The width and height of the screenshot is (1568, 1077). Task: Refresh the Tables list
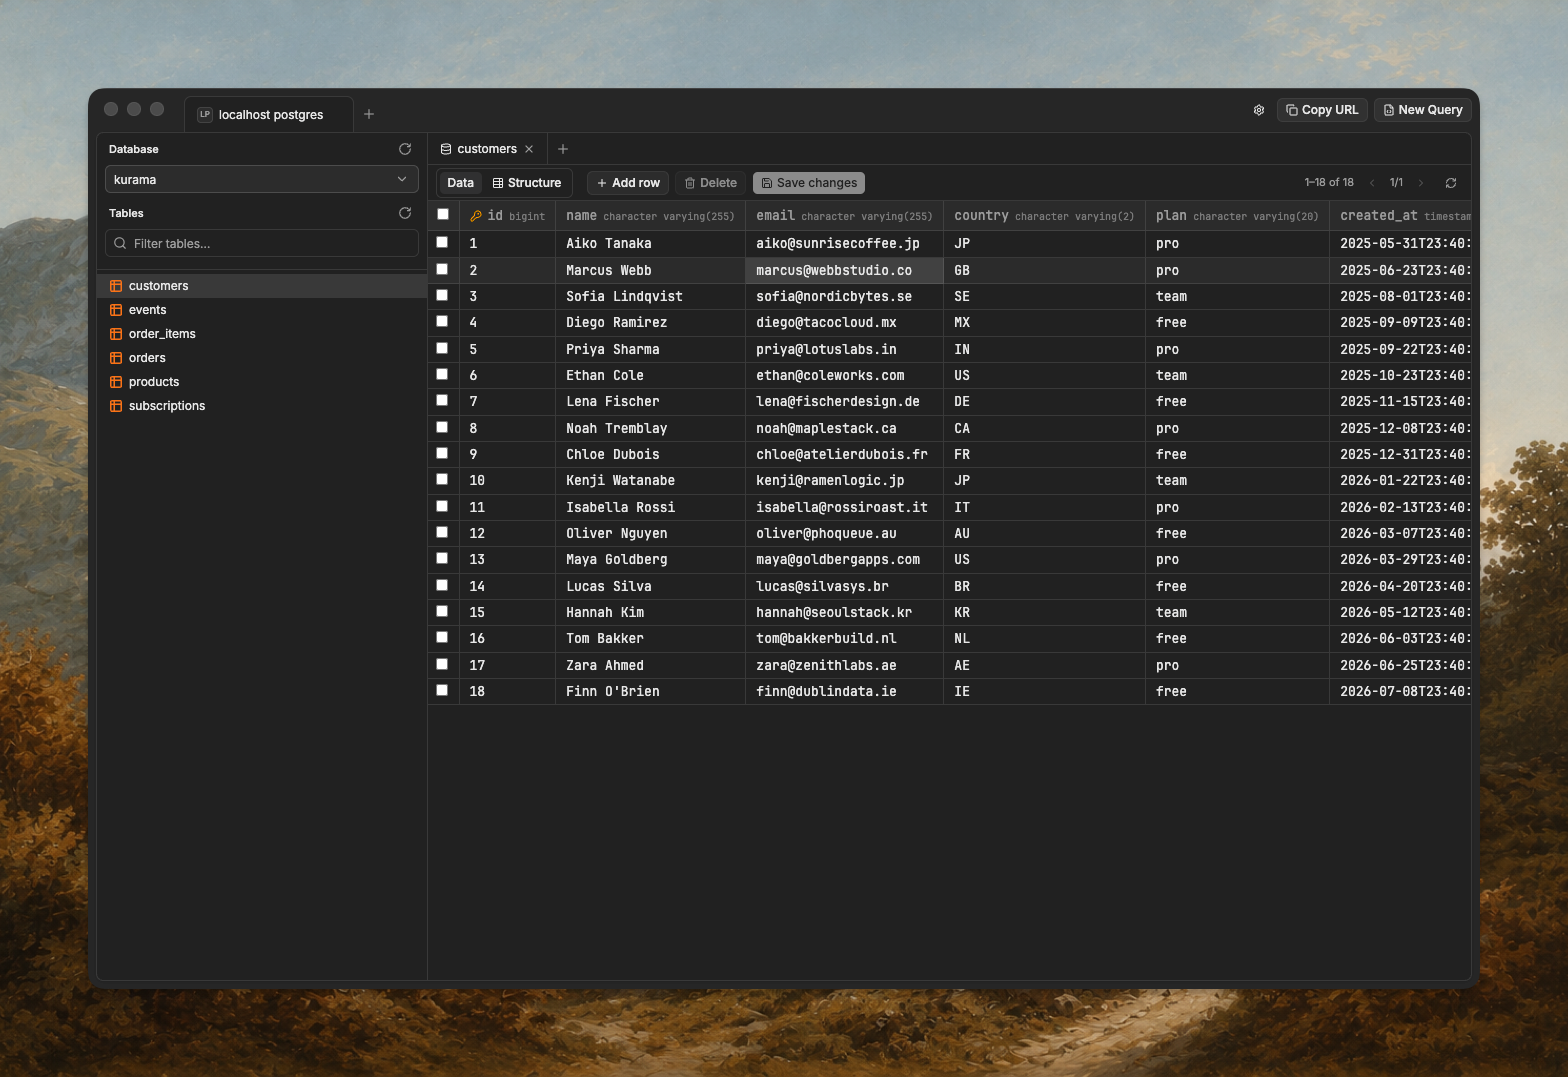pyautogui.click(x=405, y=213)
